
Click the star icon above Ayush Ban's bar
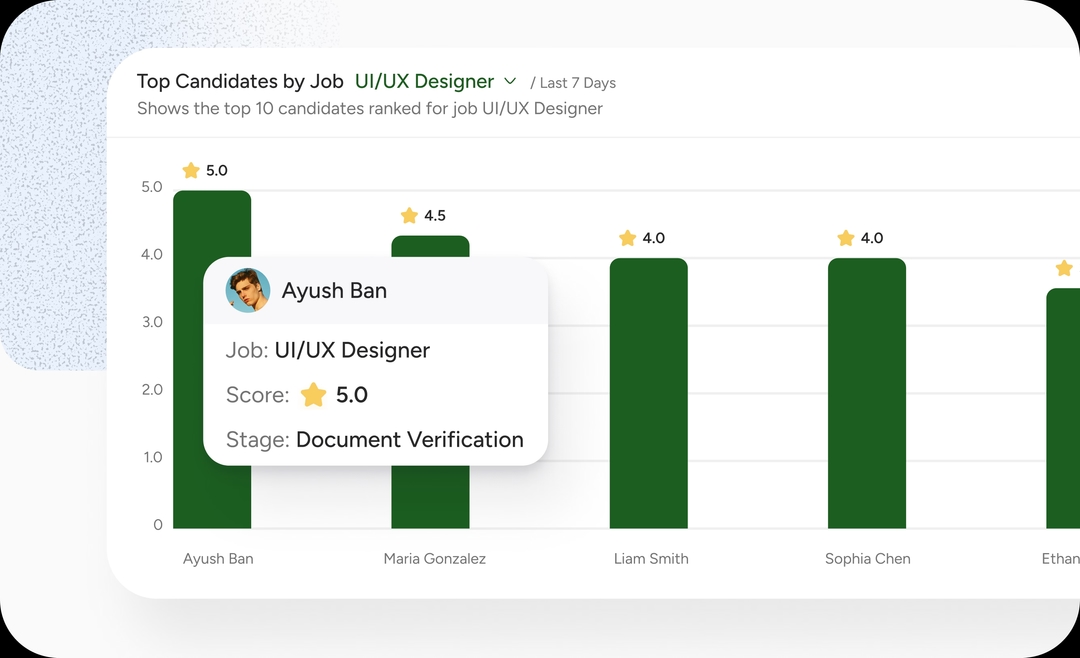191,171
